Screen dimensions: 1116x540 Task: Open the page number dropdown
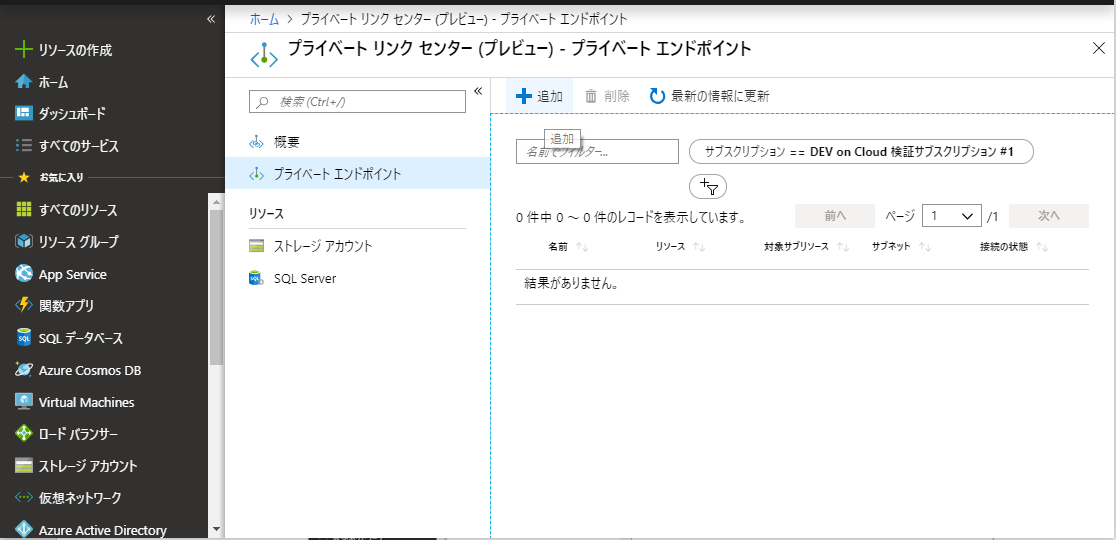[x=952, y=216]
